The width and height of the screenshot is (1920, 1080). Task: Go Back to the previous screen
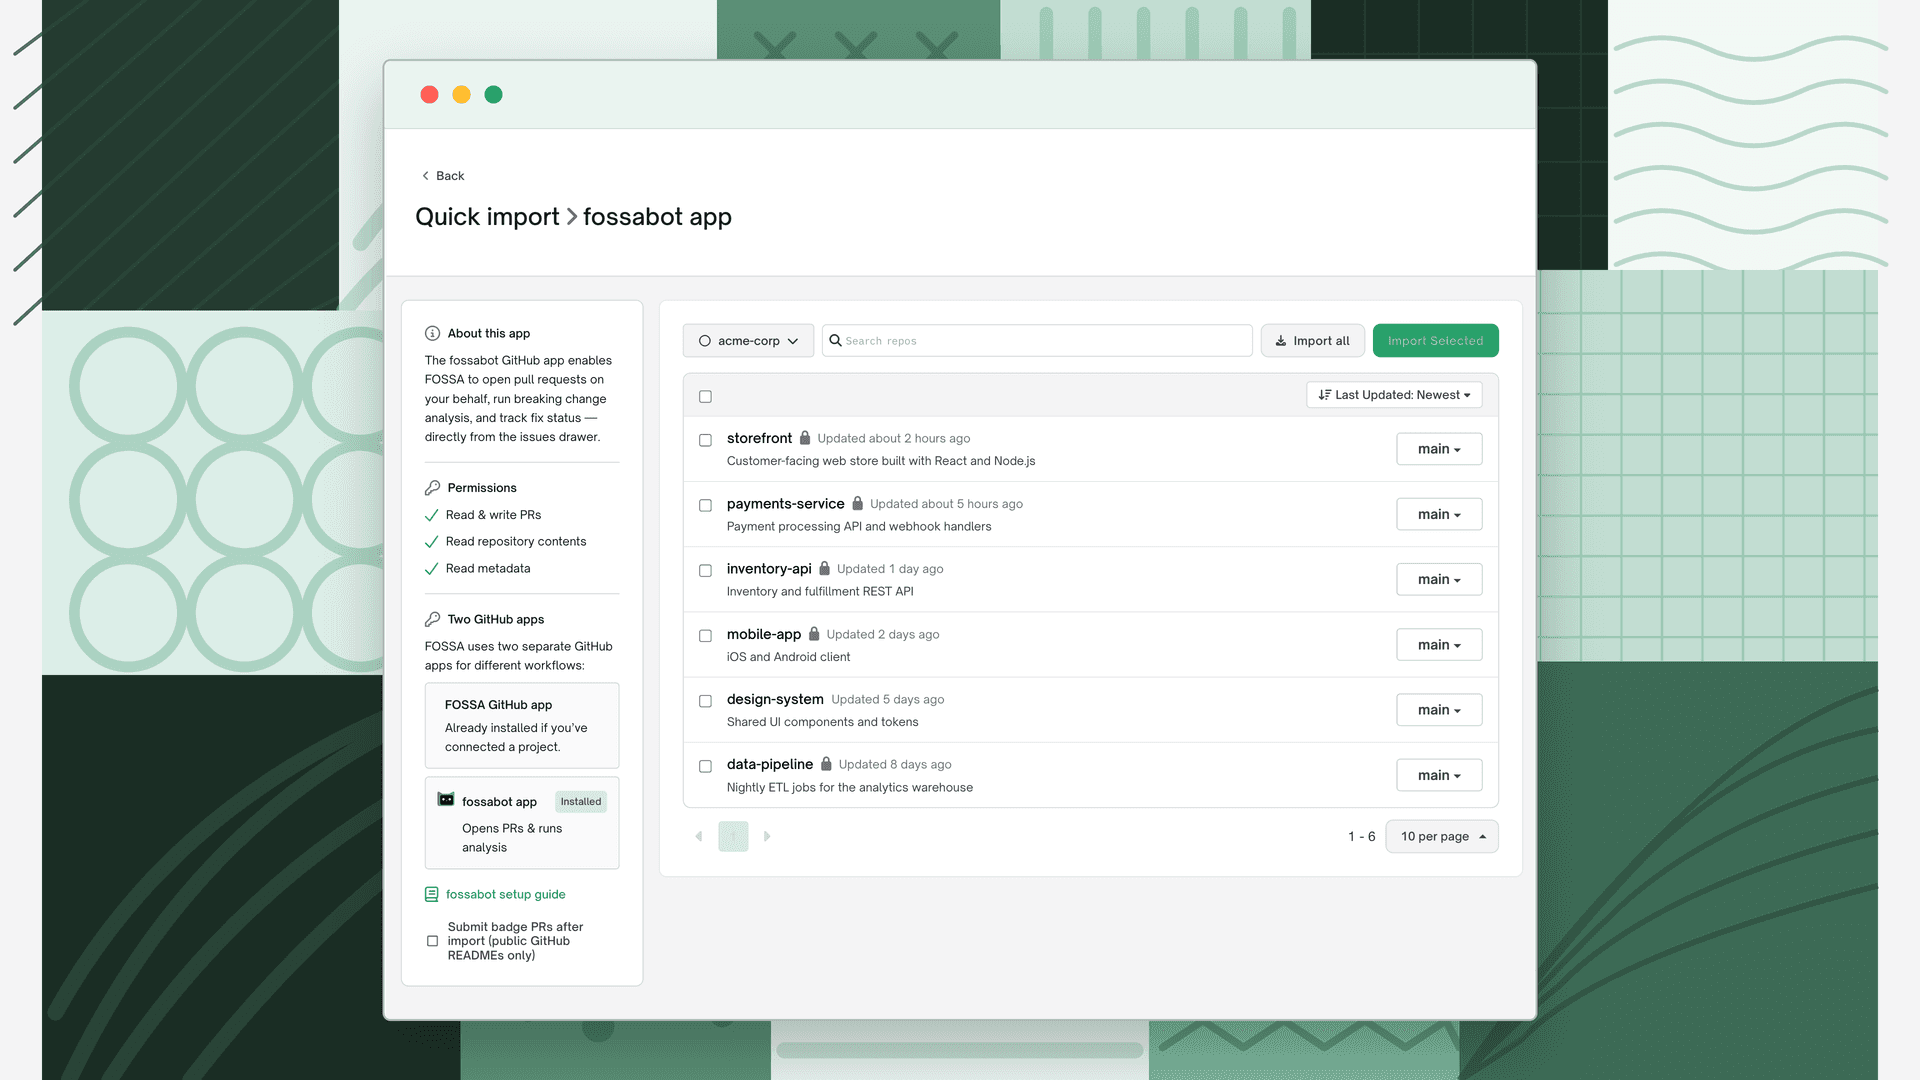pos(443,176)
